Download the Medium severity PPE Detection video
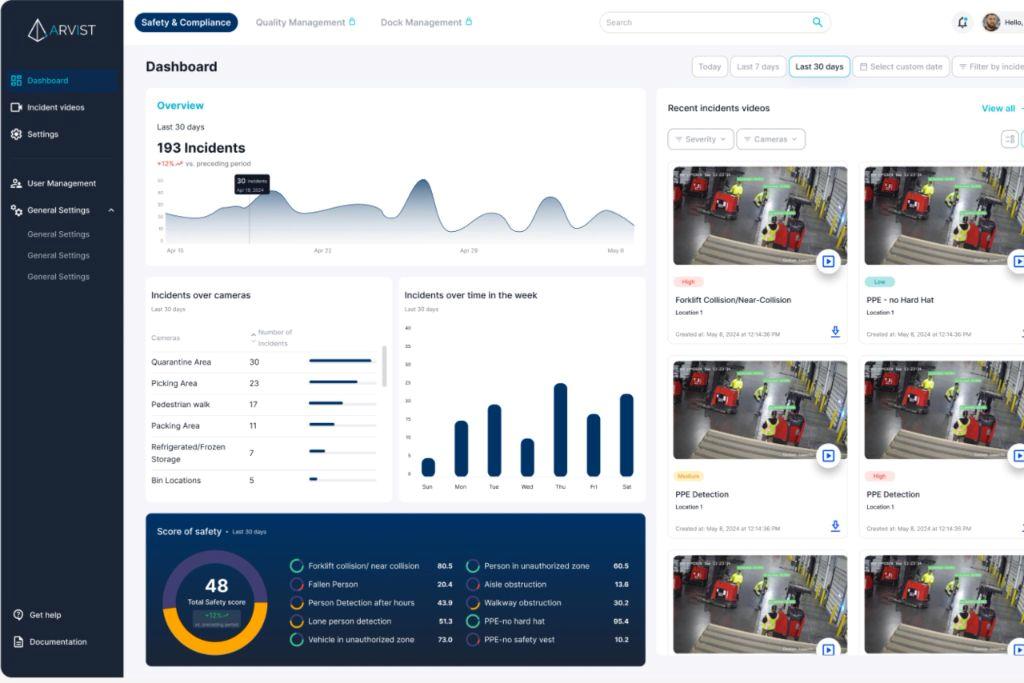1024x683 pixels. 835,526
